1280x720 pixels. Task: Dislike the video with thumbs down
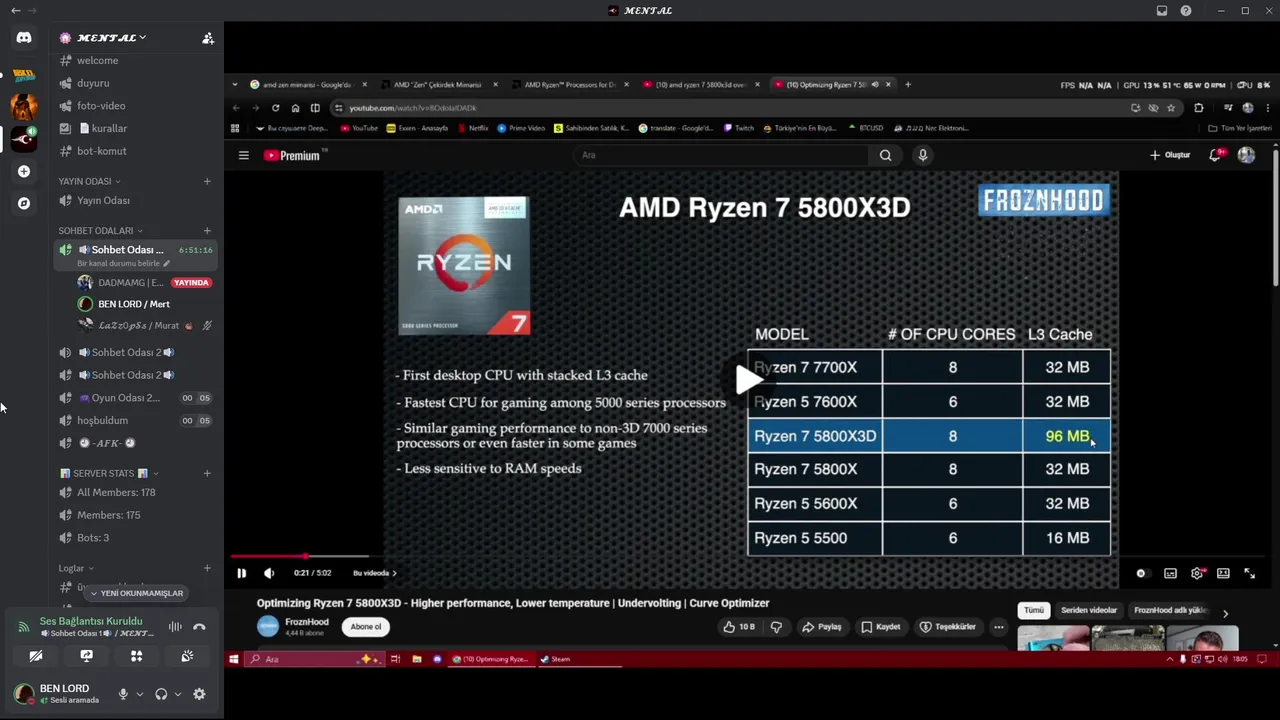click(776, 627)
